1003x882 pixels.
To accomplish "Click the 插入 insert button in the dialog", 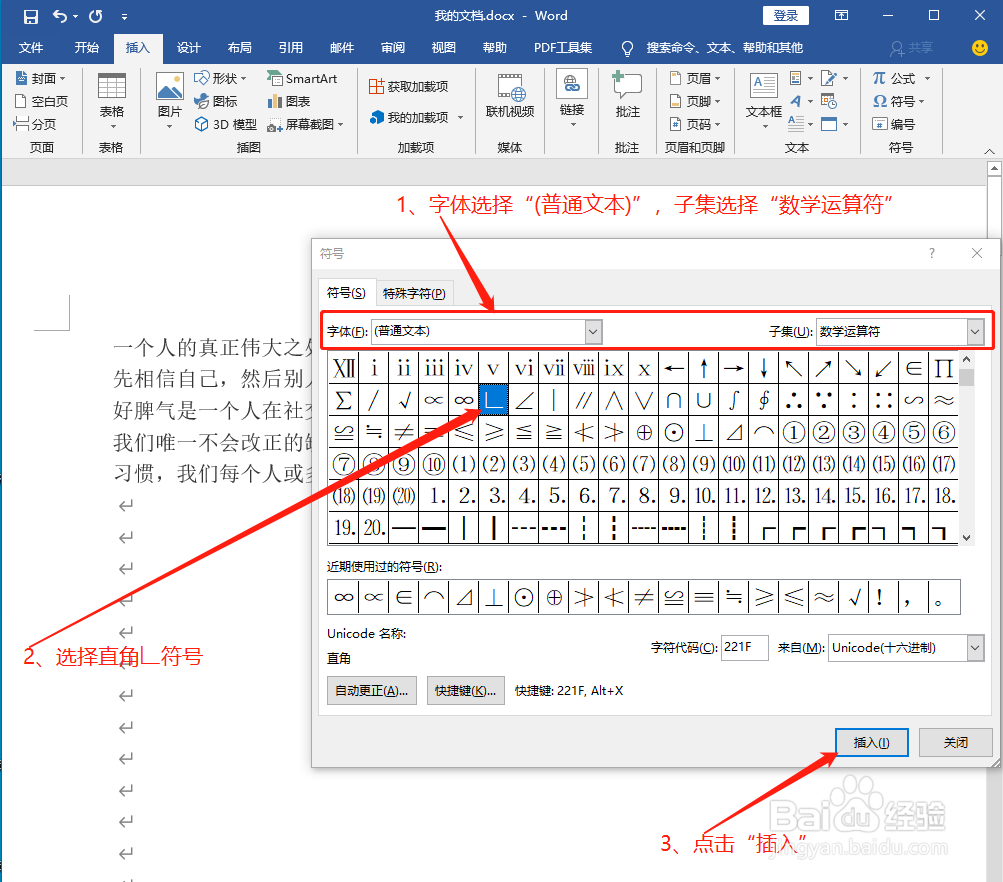I will point(871,743).
